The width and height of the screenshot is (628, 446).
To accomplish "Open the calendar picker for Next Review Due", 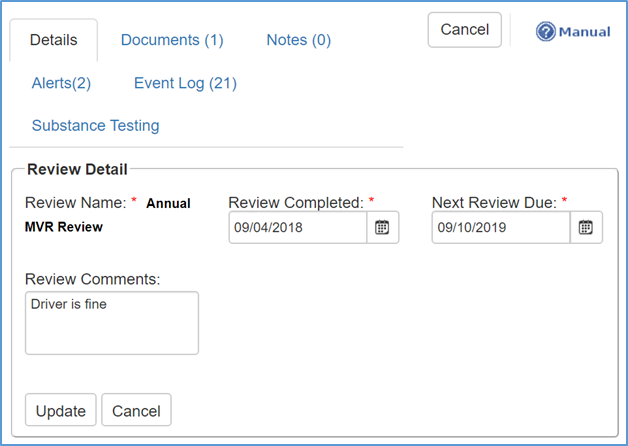I will (586, 228).
